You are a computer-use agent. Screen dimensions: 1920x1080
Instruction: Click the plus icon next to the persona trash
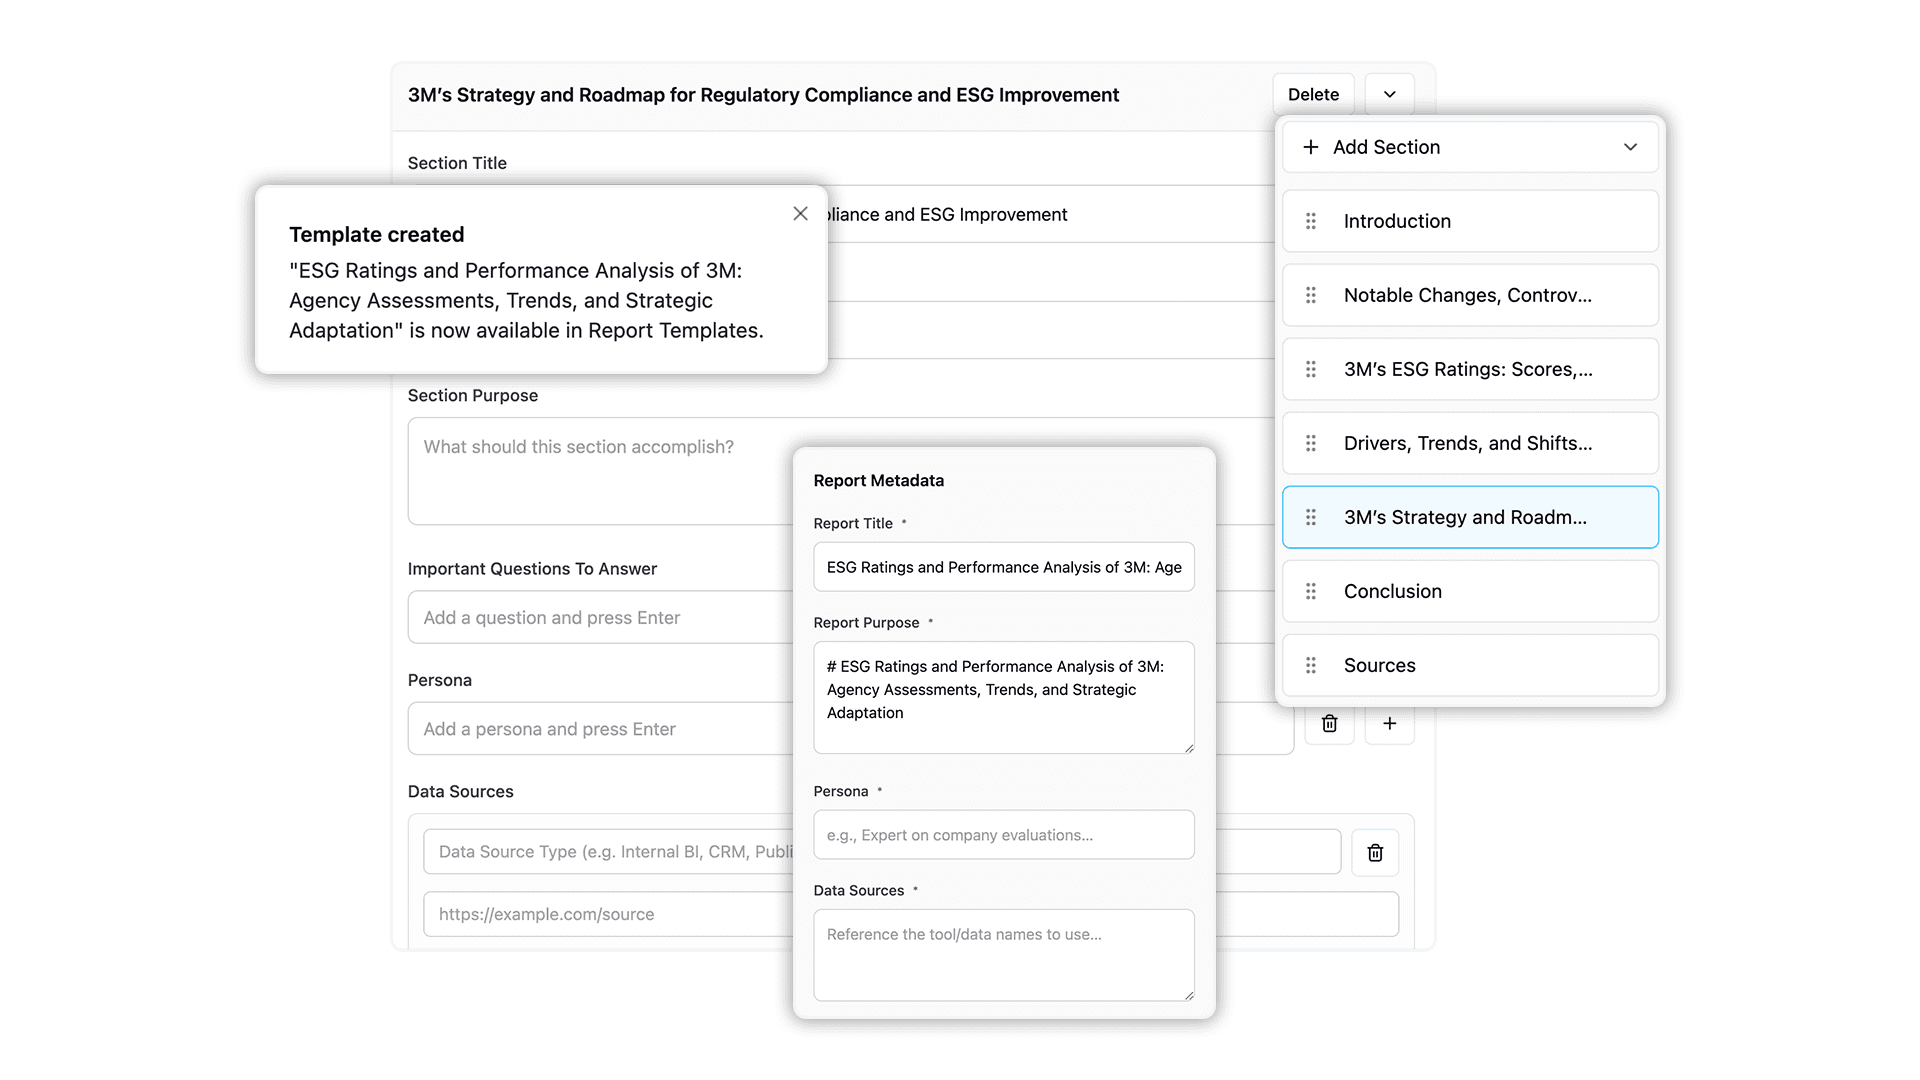click(1390, 723)
